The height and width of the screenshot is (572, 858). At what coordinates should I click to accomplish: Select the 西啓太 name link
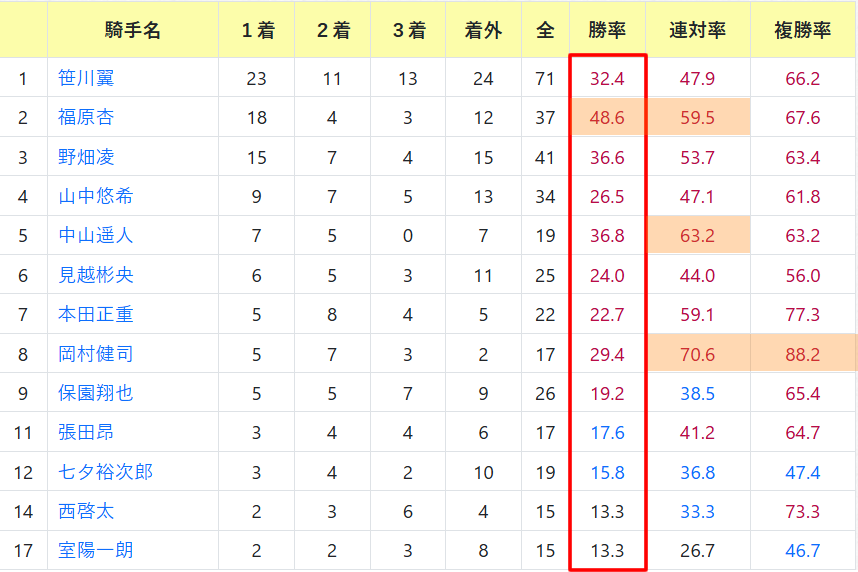pos(86,511)
